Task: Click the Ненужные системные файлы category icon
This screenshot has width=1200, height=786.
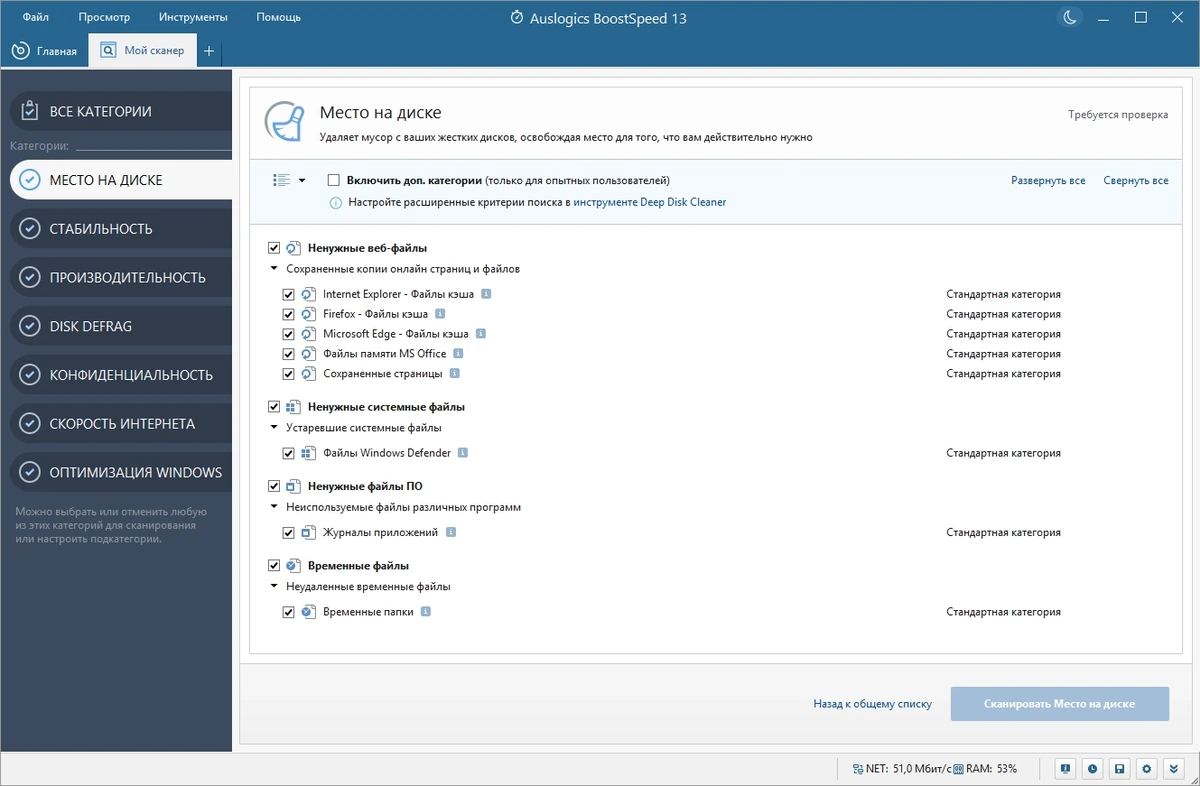Action: pos(294,407)
